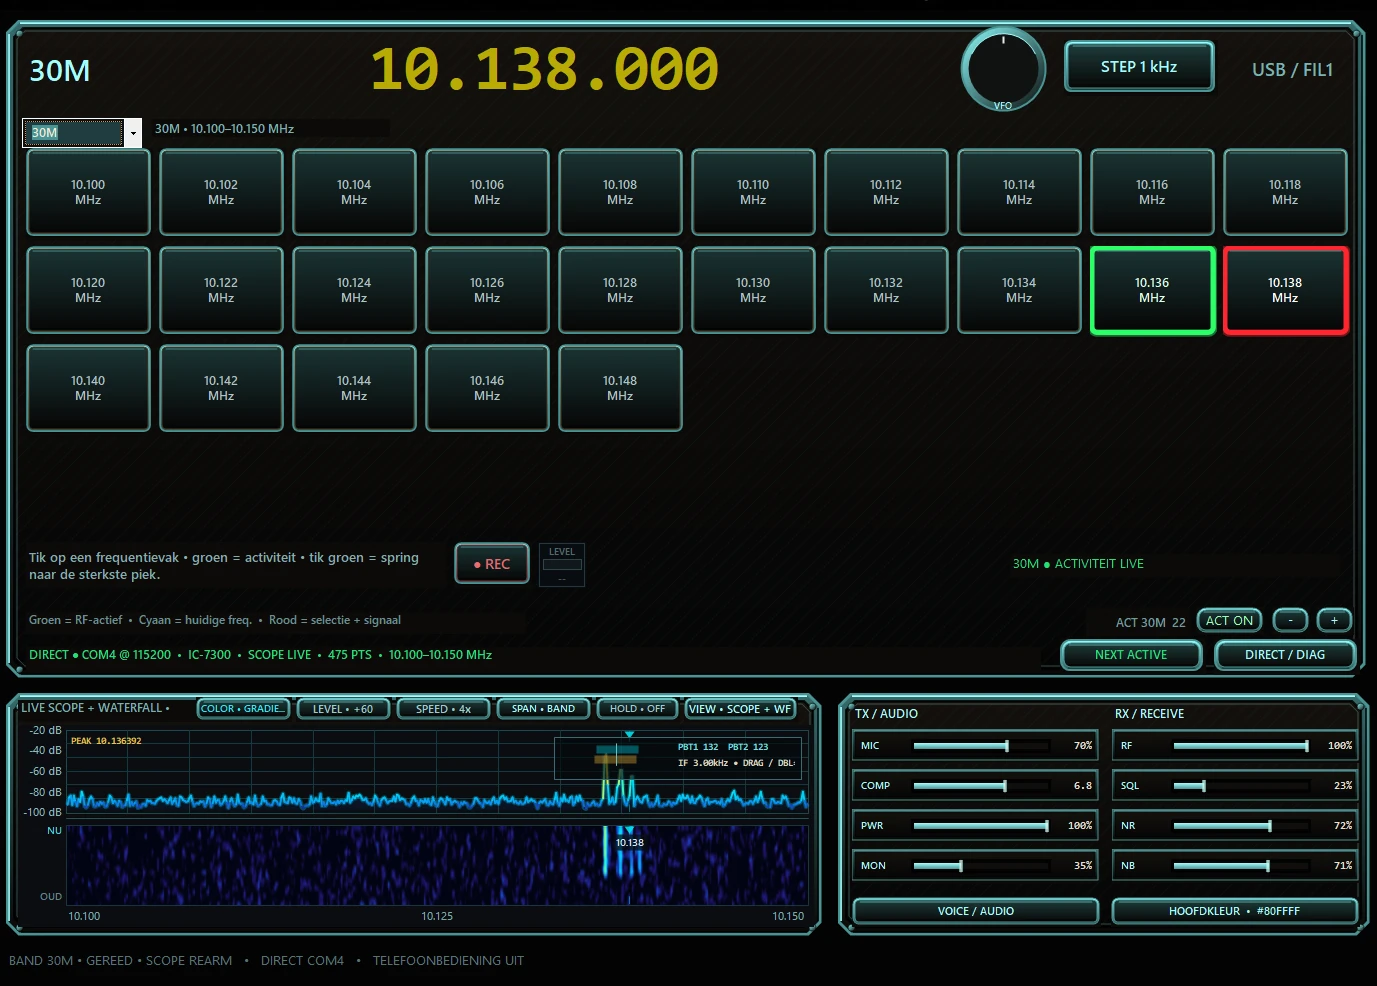Click the 30M ACTIVITEIT LIVE status
Viewport: 1377px width, 986px height.
coord(1078,564)
